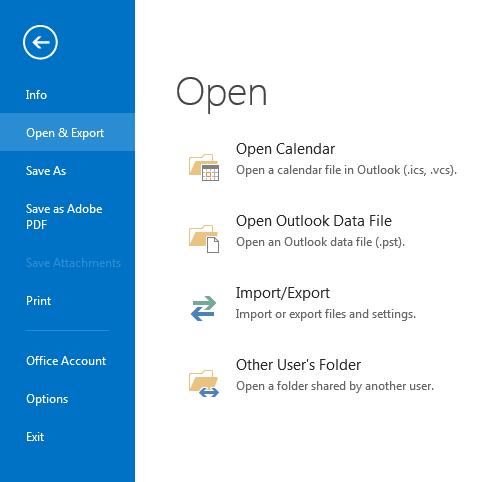484x482 pixels.
Task: Click description 'Open a folder shared by another user.'
Action: pos(335,386)
